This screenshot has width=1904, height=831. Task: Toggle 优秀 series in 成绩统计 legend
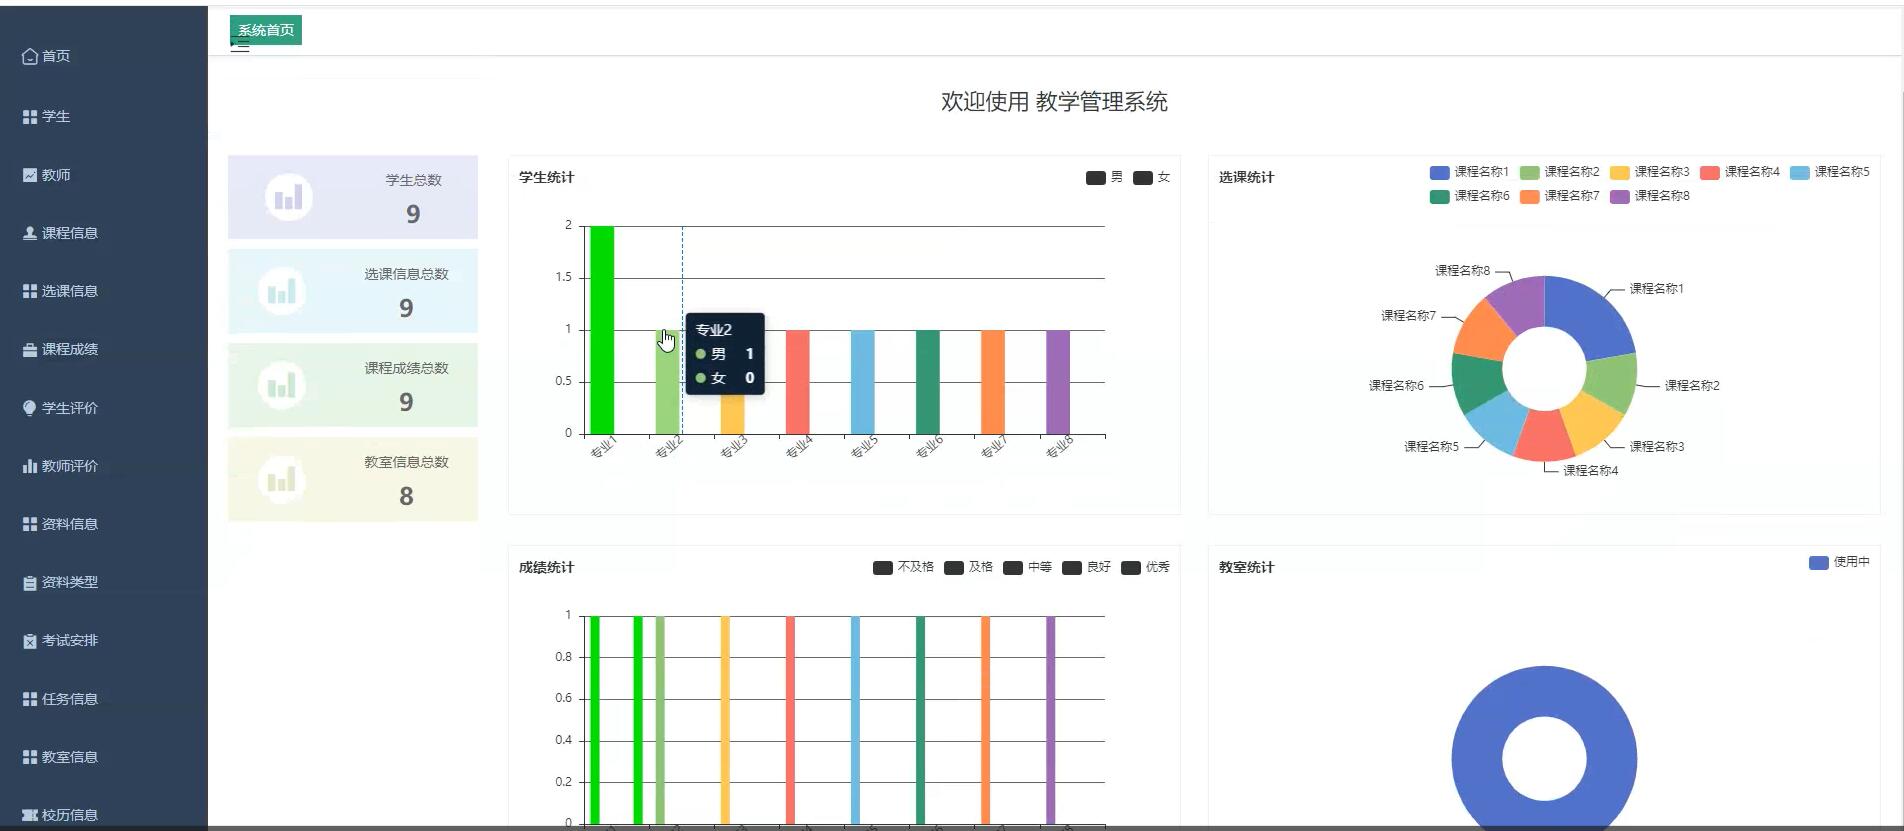1146,567
